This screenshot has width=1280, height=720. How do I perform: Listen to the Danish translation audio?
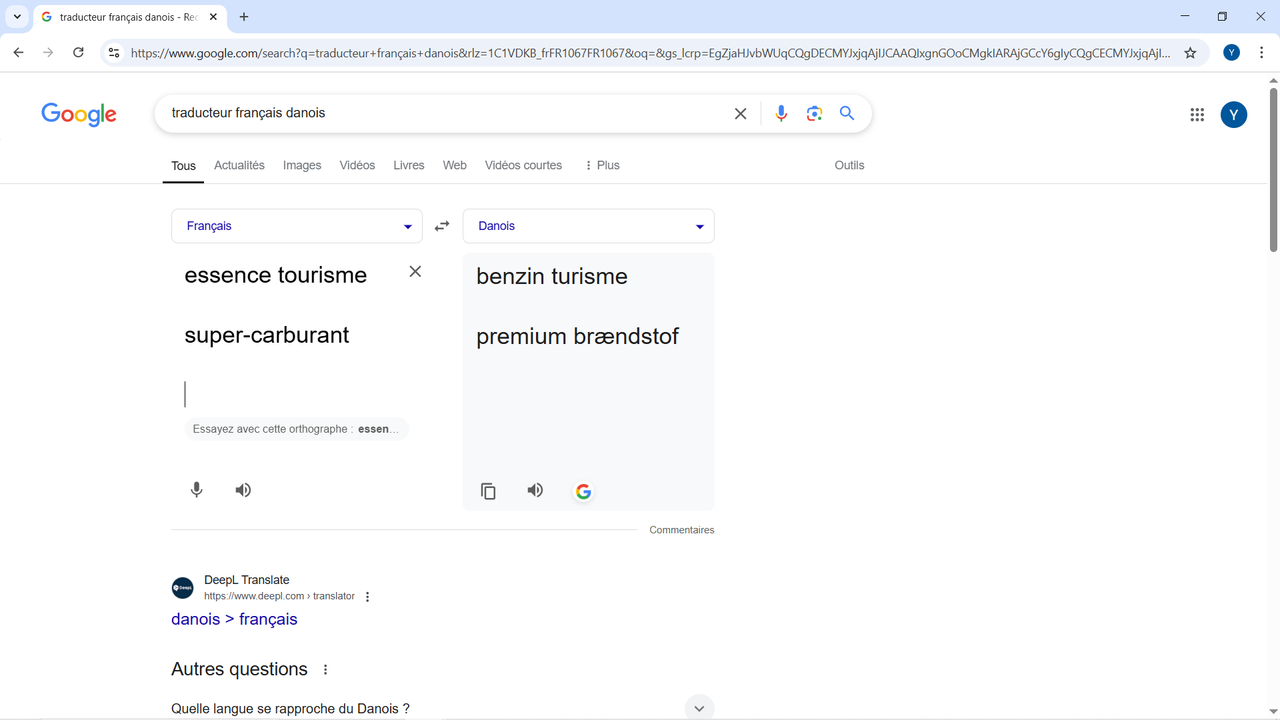click(x=535, y=490)
